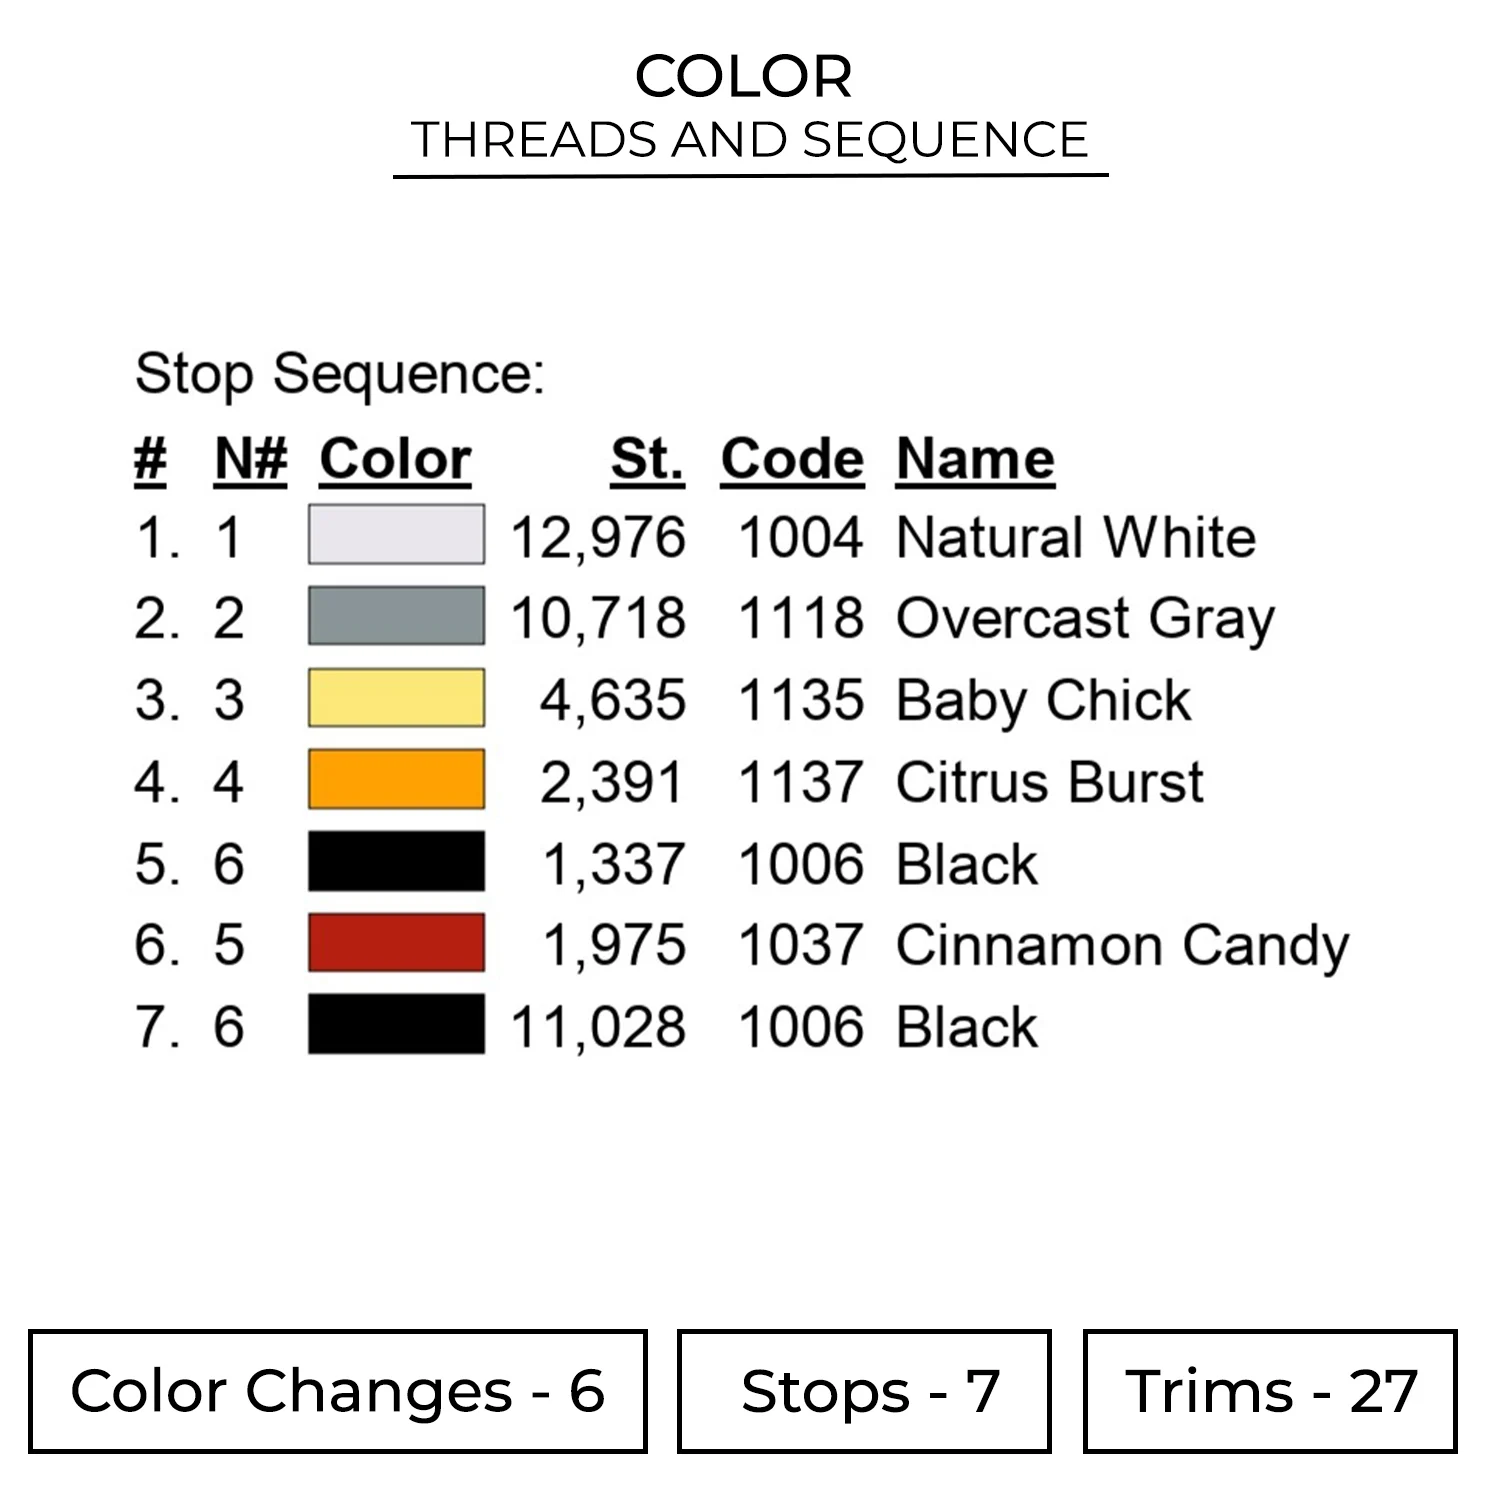Choose the Citrus Burst orange swatch
This screenshot has height=1500, width=1500.
click(396, 779)
